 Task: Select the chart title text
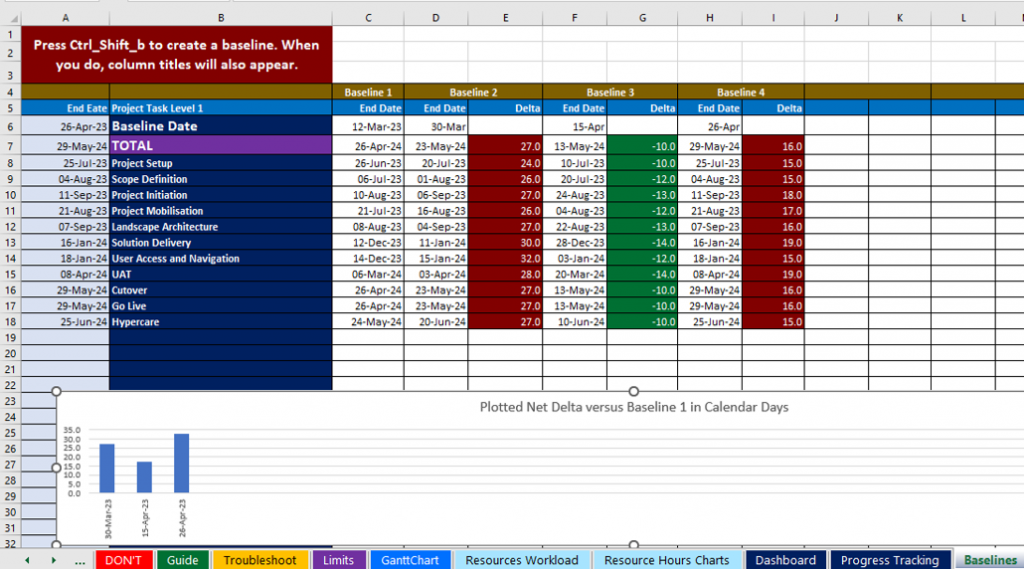click(634, 407)
